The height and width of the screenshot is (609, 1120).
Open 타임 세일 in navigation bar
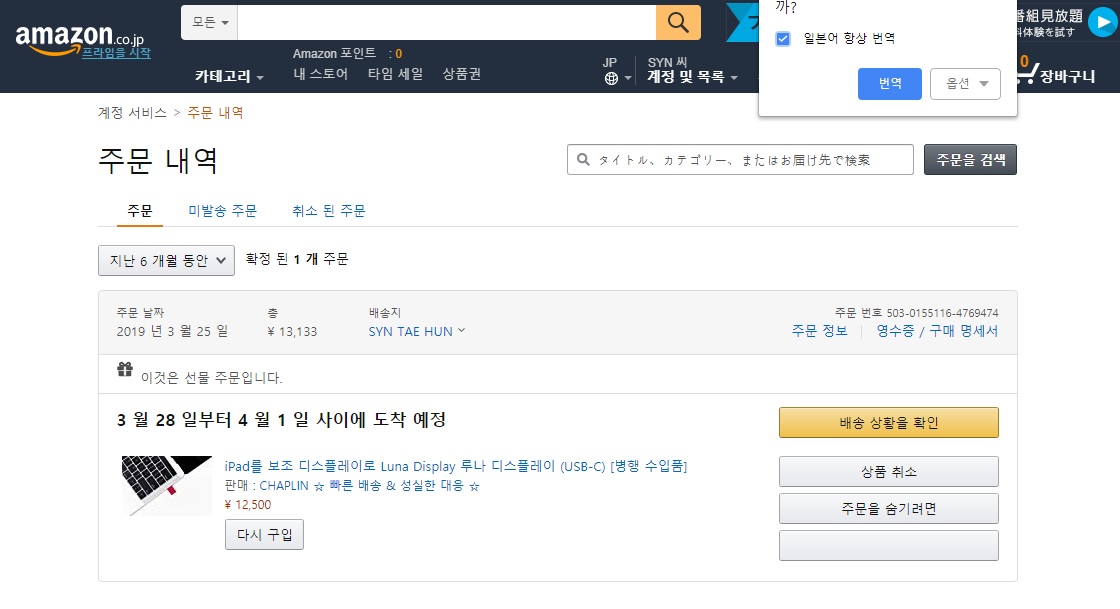[395, 74]
